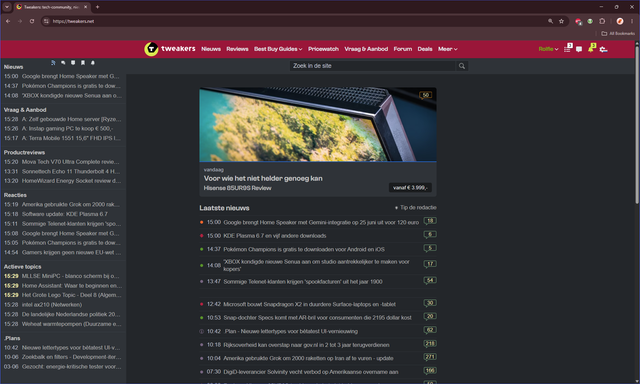
Task: Open Pokémon Champions gratis Android en iOS article
Action: pos(304,249)
